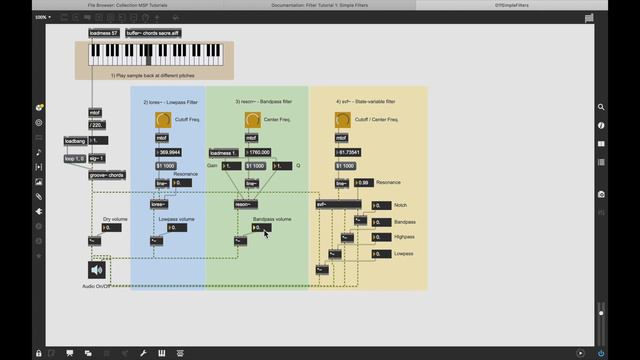Click the 61.73541 frequency number box
This screenshot has width=640, height=360.
tap(348, 153)
